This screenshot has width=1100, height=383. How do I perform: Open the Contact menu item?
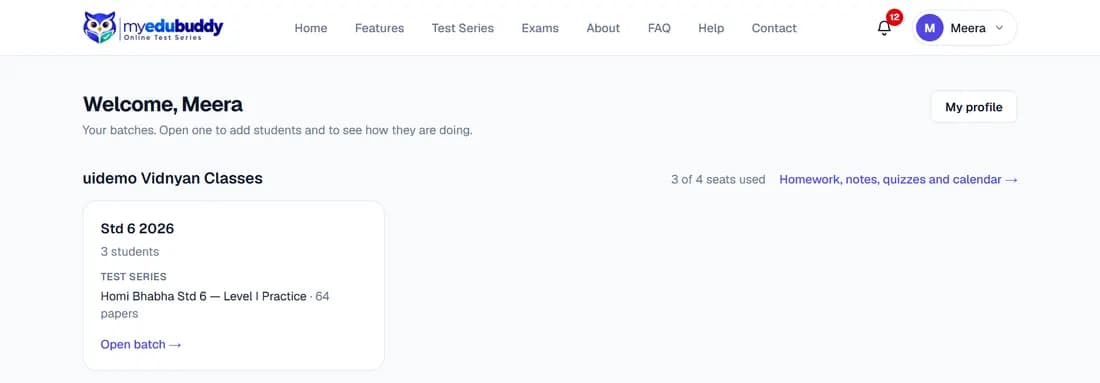[774, 28]
